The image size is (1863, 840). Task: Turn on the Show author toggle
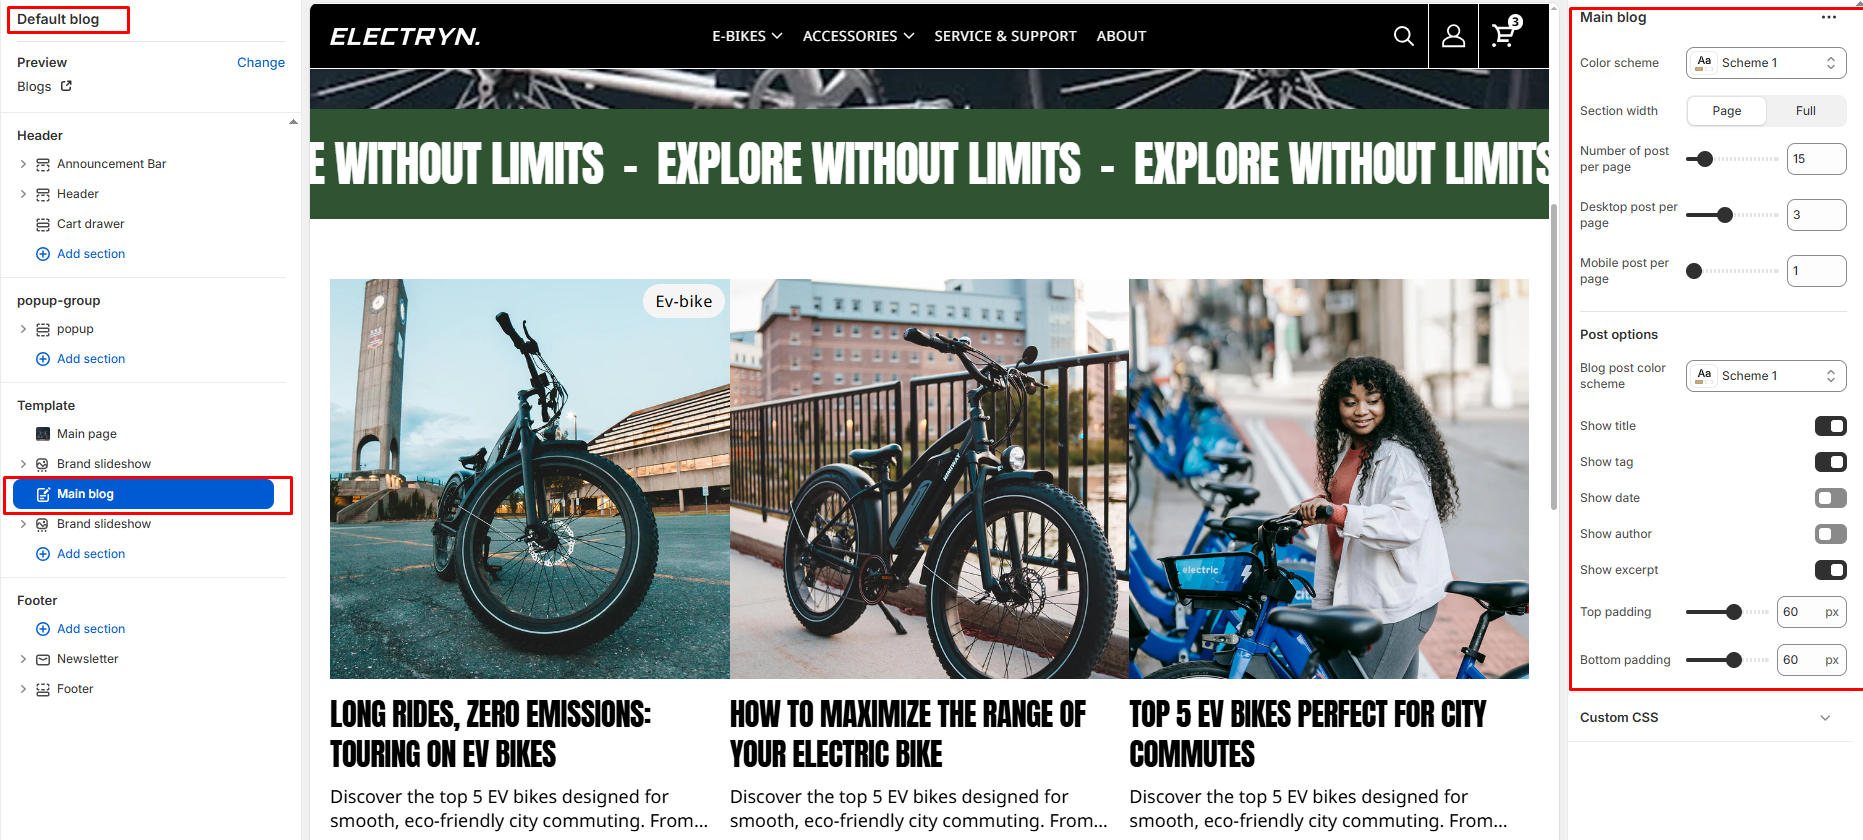(x=1831, y=534)
